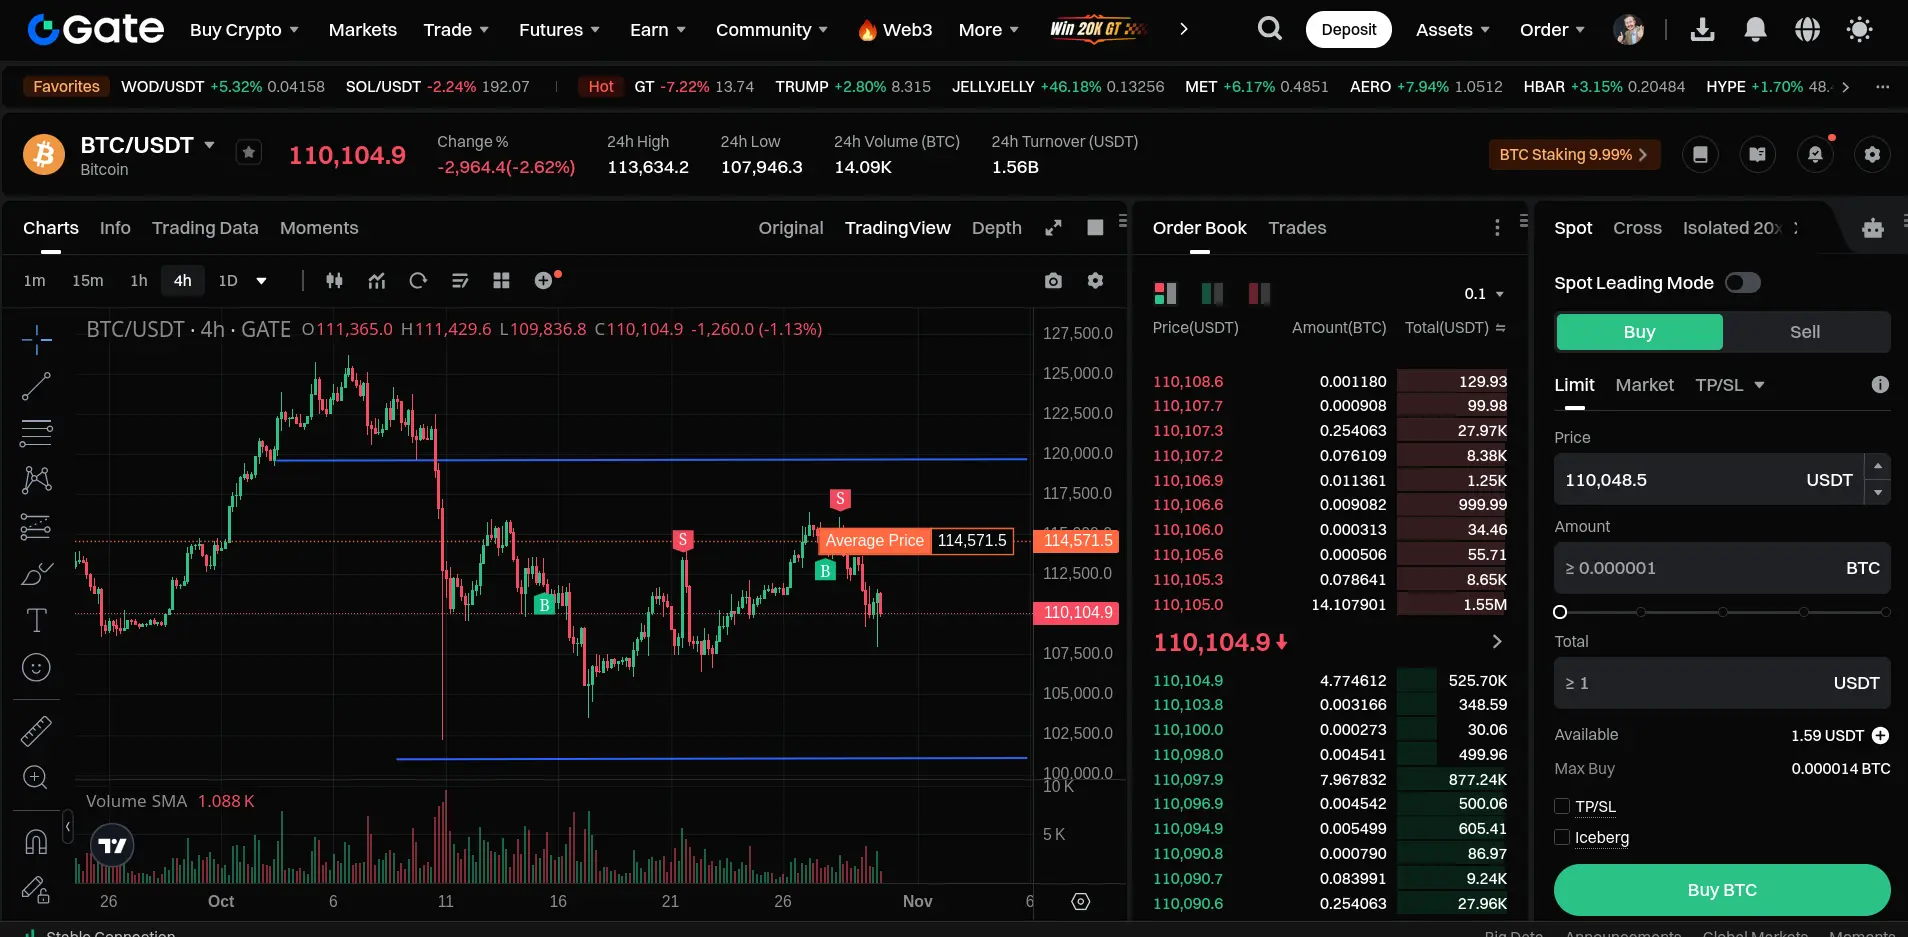The width and height of the screenshot is (1908, 937).
Task: Open the price alert bell icon
Action: [x=1815, y=154]
